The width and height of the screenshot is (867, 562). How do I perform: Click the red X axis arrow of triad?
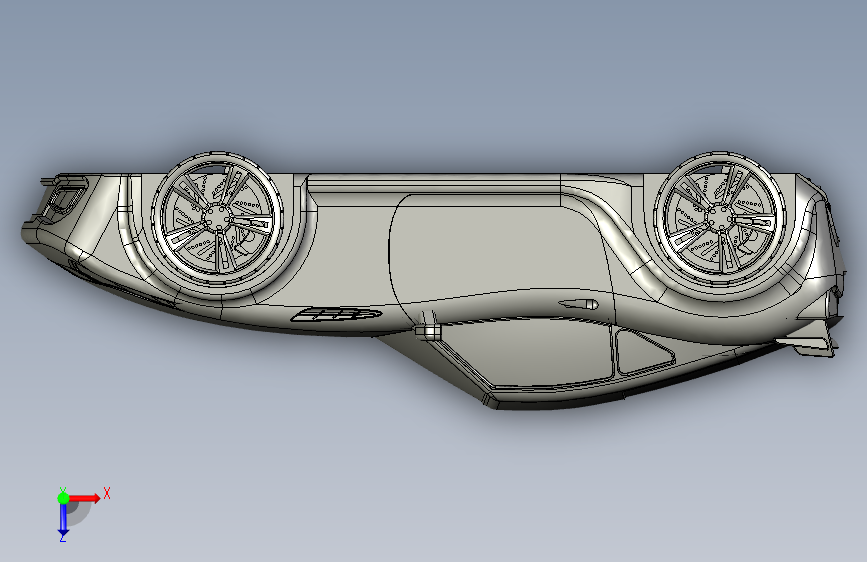[84, 498]
